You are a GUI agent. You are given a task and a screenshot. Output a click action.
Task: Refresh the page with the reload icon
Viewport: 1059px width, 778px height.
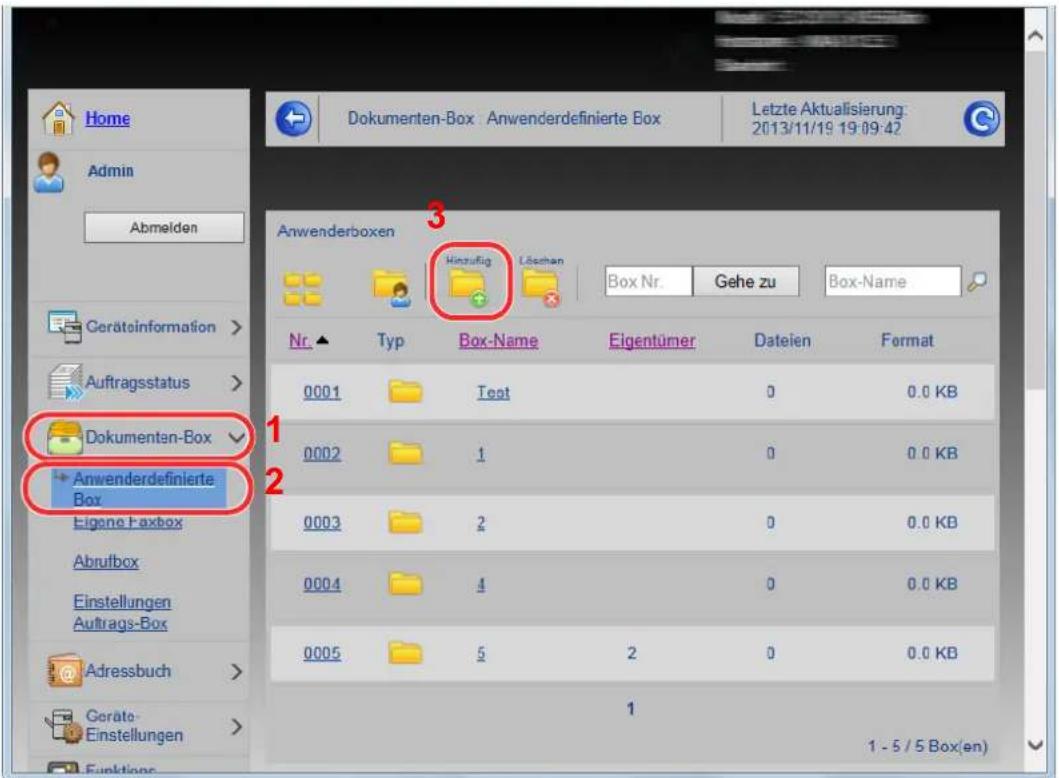[981, 119]
